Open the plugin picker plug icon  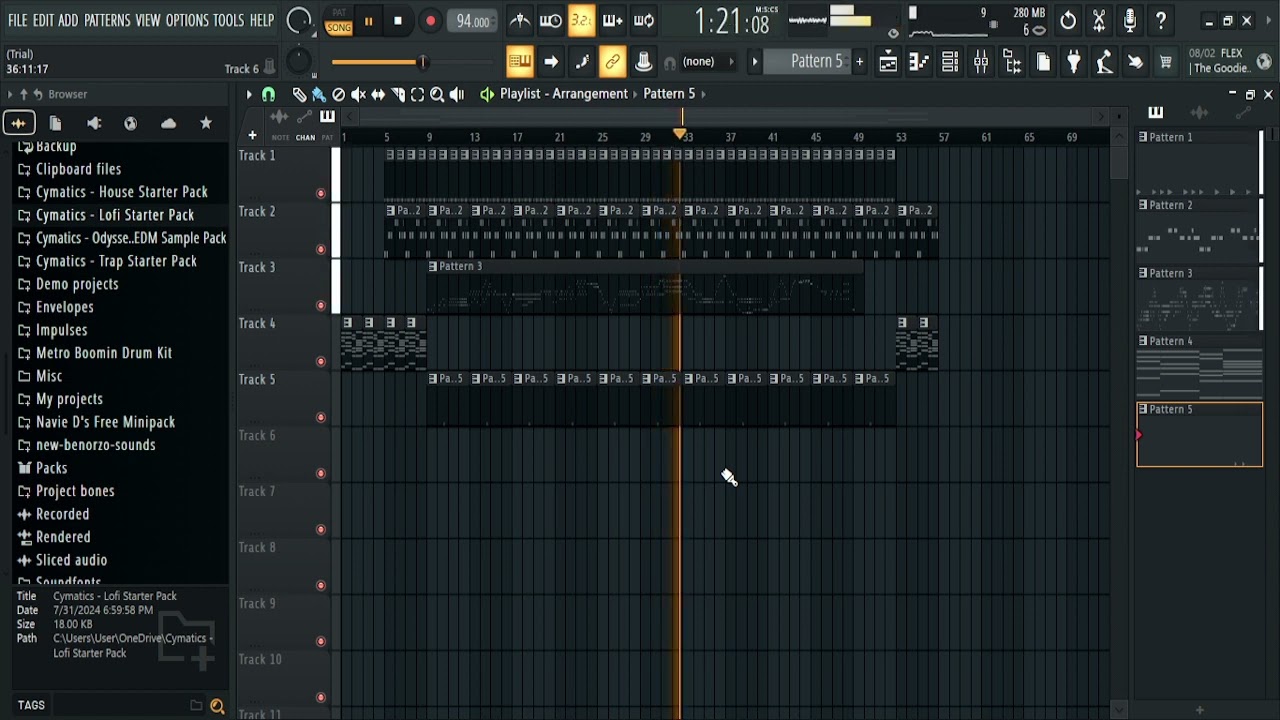(1074, 62)
